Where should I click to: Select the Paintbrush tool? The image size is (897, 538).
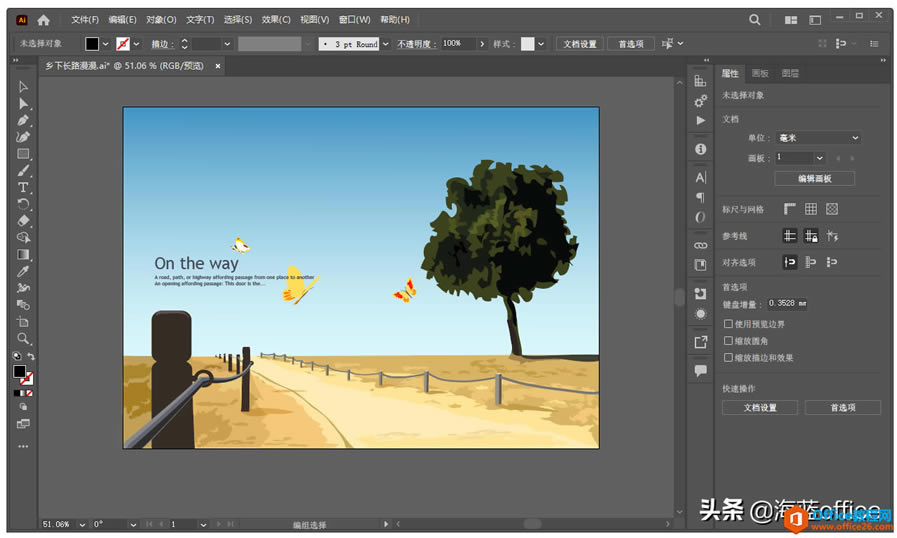(x=23, y=171)
